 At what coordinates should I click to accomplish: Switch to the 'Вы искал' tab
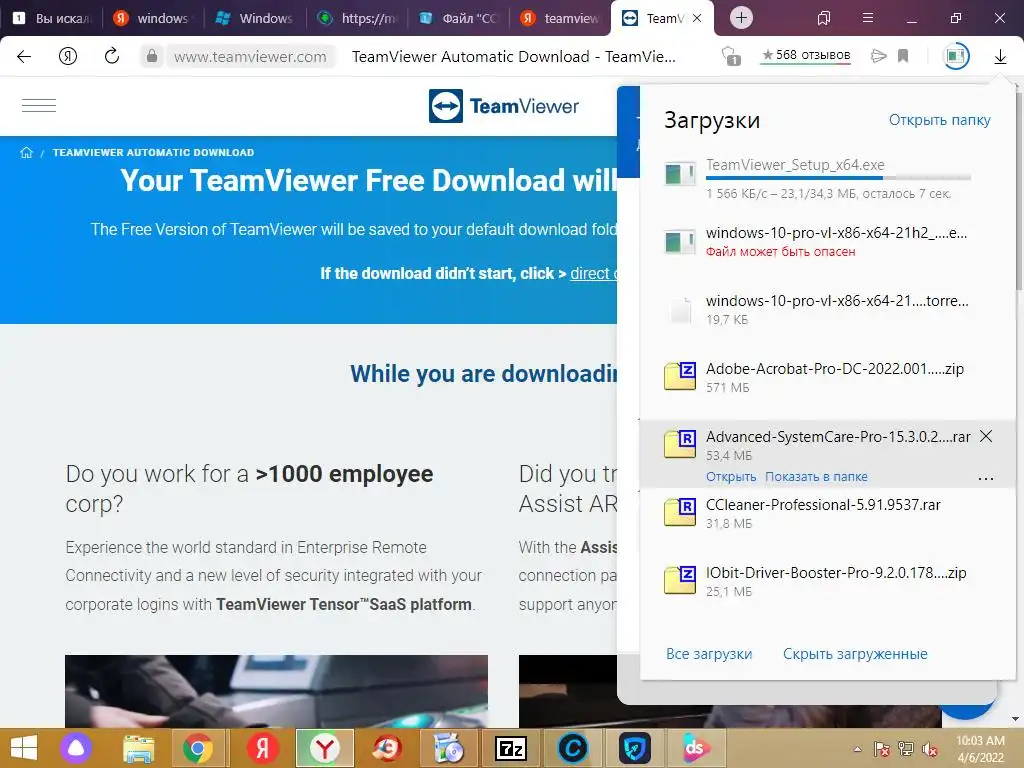53,18
